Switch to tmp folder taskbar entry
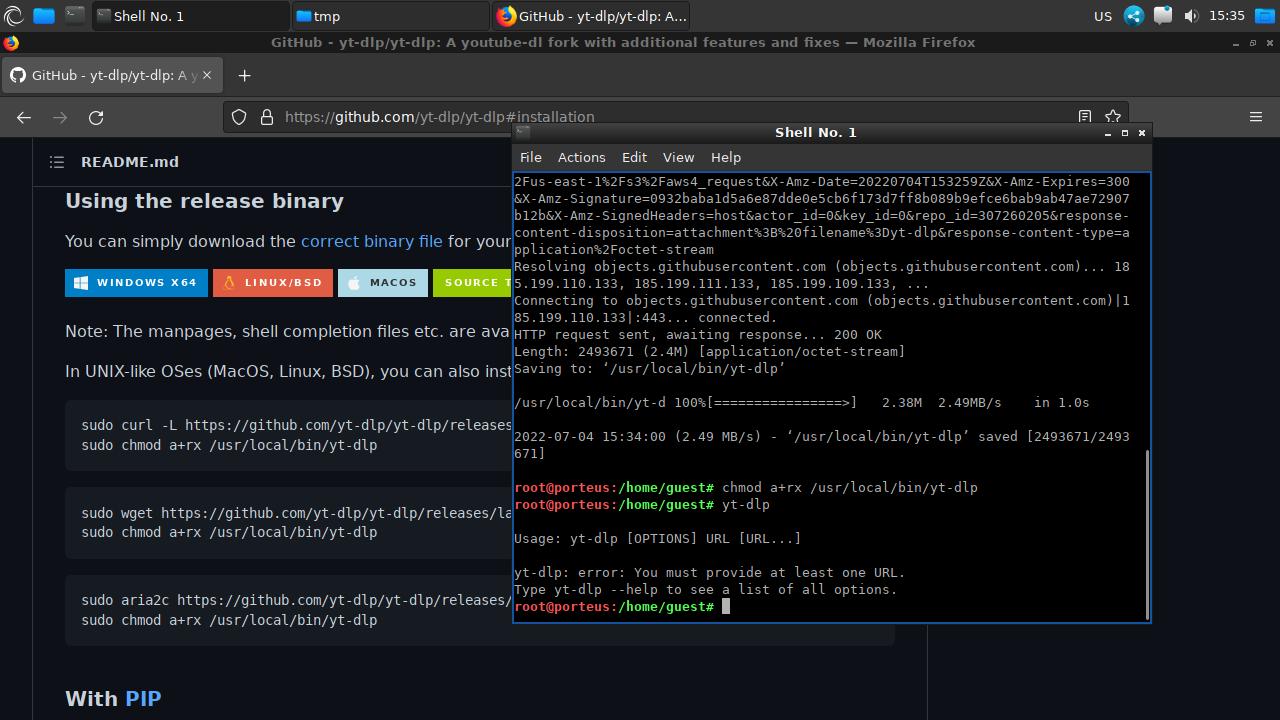The width and height of the screenshot is (1280, 720). [390, 16]
